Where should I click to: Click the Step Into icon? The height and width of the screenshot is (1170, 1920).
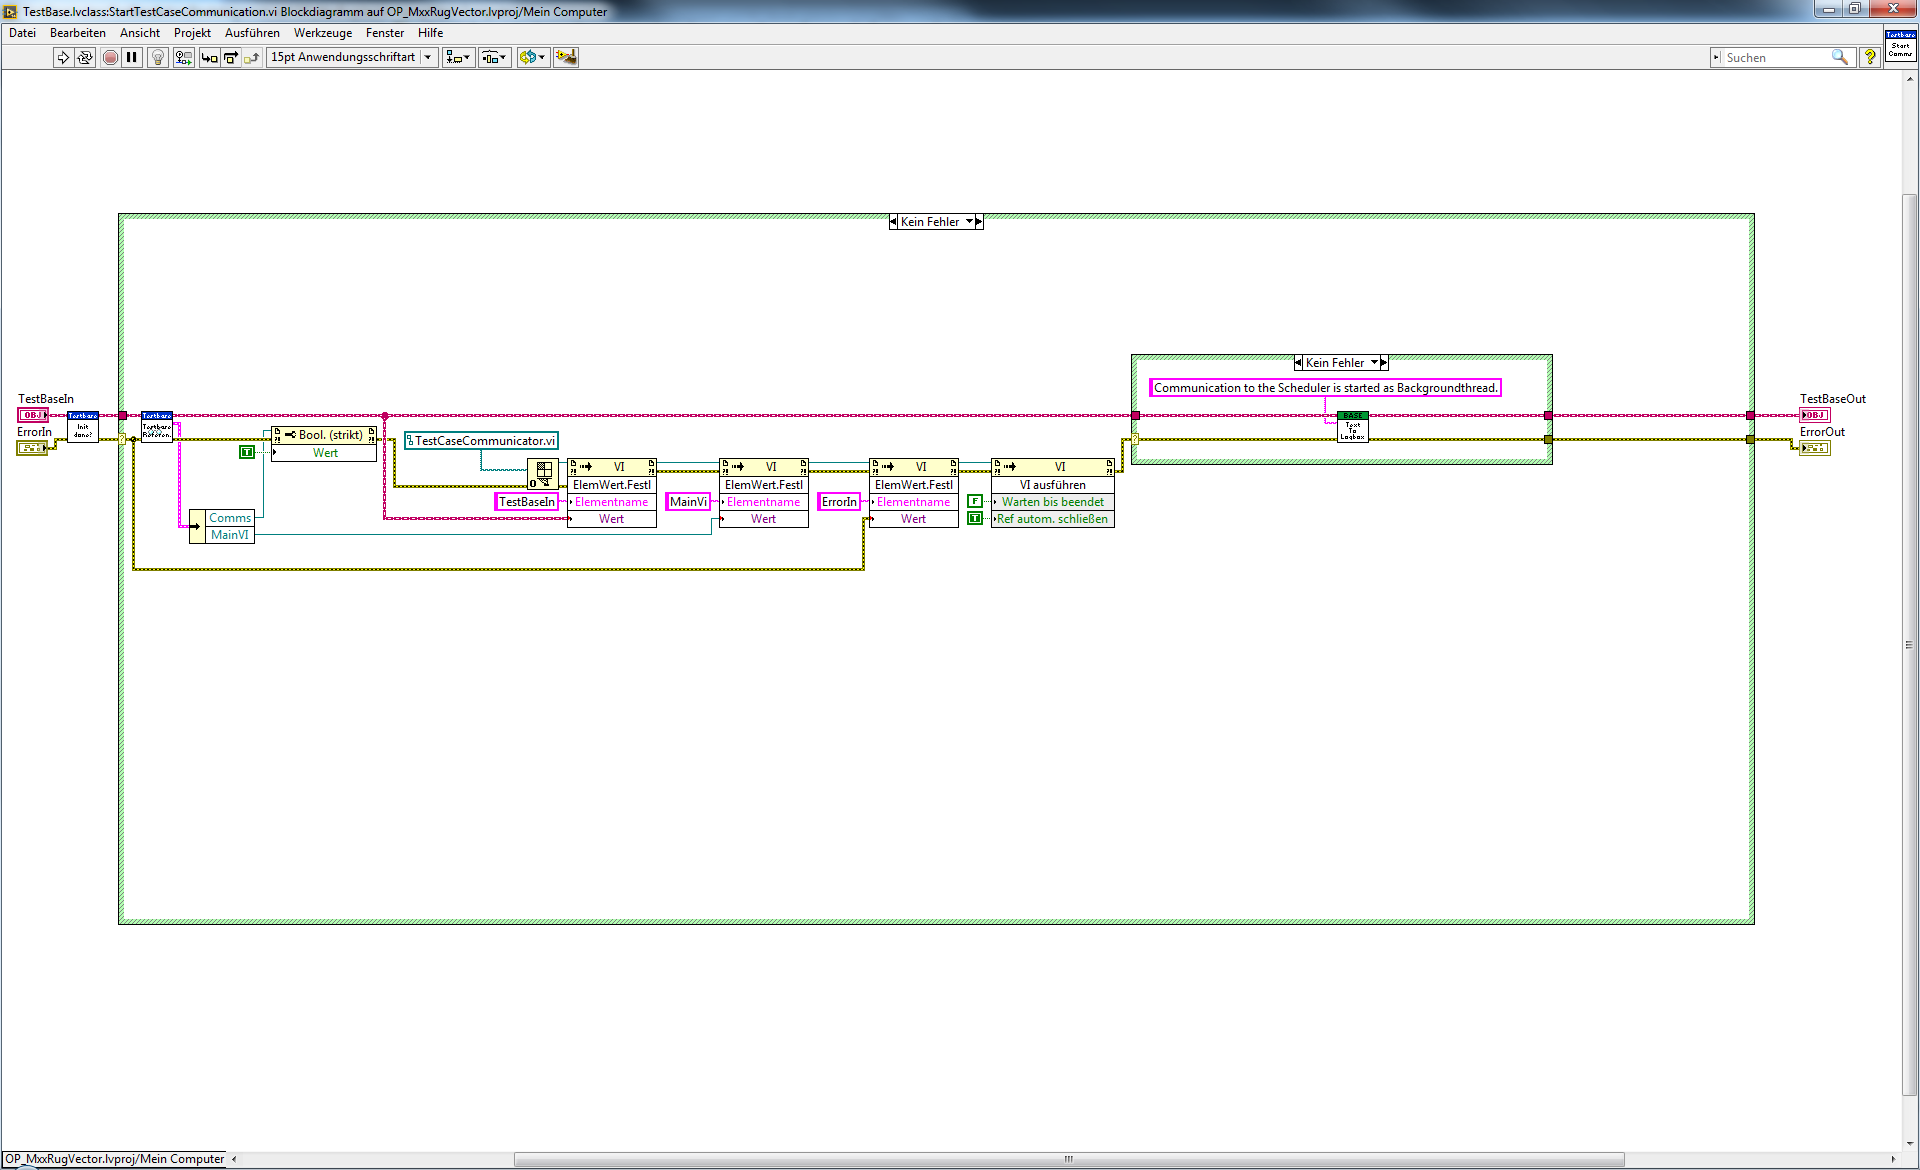tap(209, 58)
